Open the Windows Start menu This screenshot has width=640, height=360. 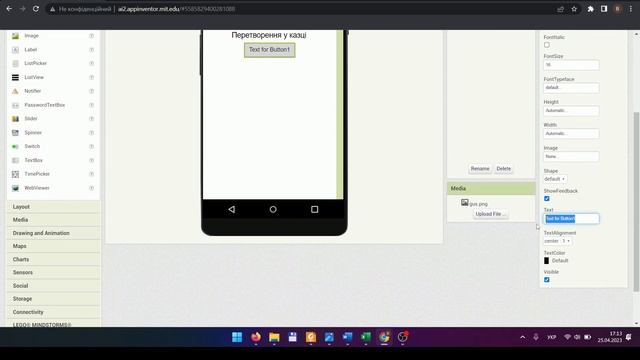(x=237, y=337)
